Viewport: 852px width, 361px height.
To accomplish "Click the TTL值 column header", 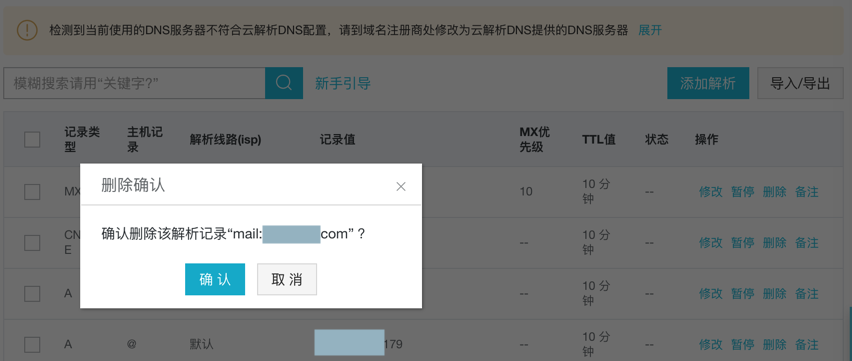I will 599,140.
